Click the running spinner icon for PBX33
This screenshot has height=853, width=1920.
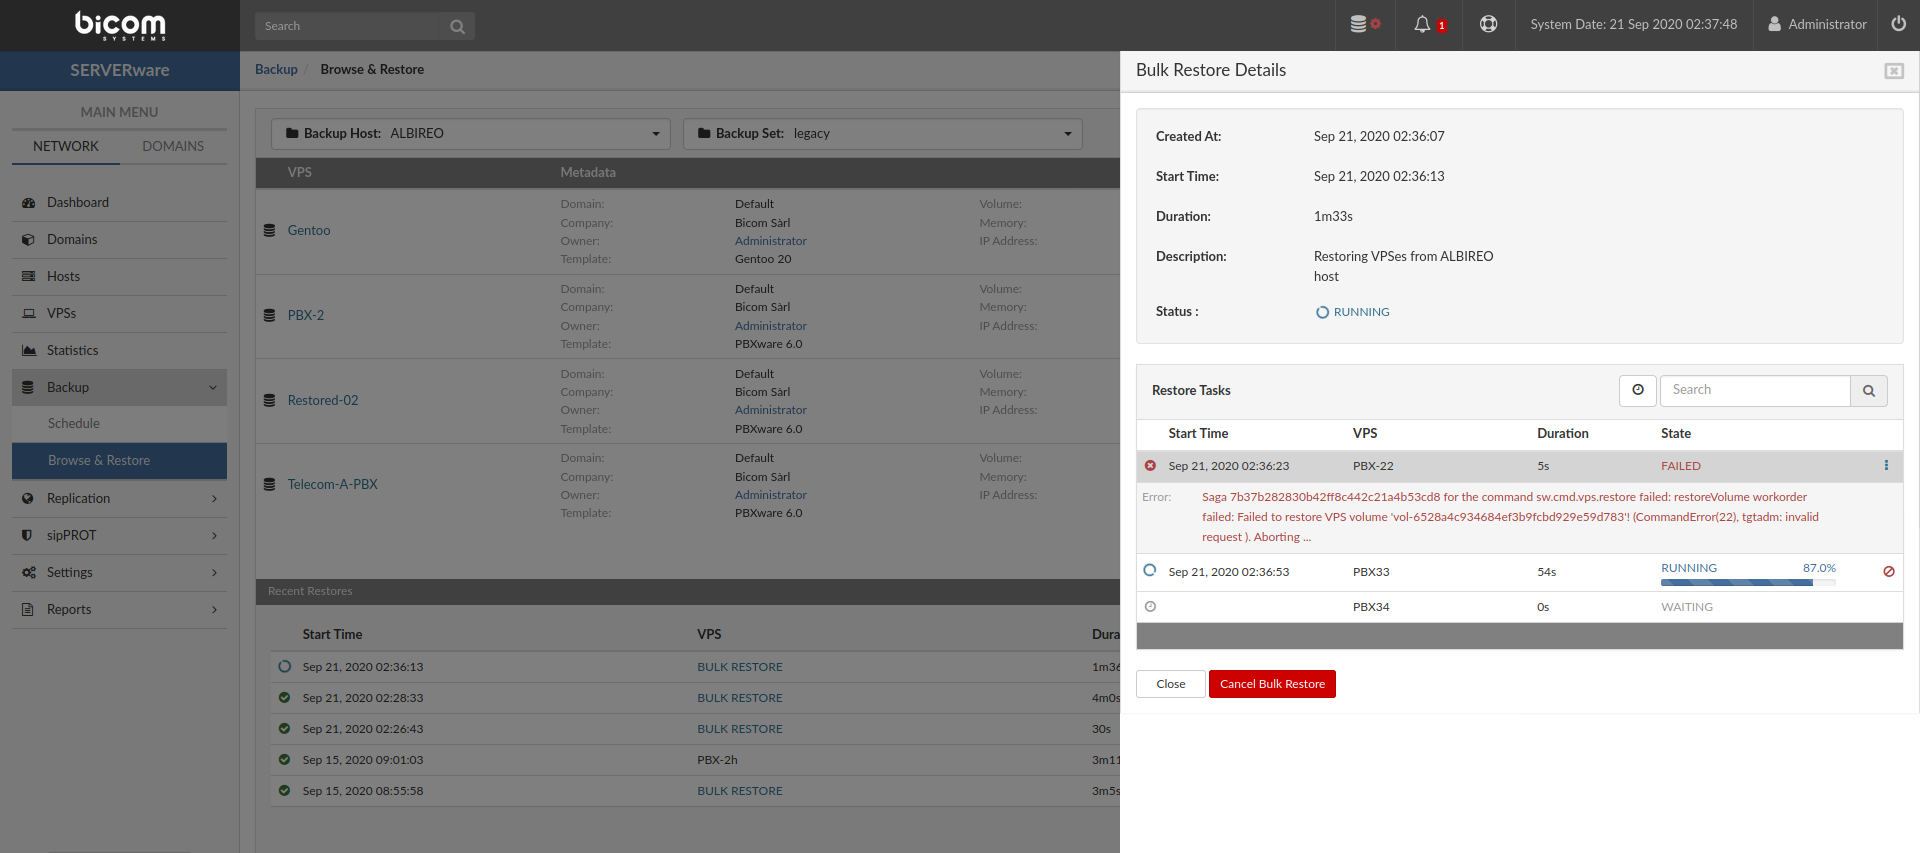pyautogui.click(x=1150, y=570)
